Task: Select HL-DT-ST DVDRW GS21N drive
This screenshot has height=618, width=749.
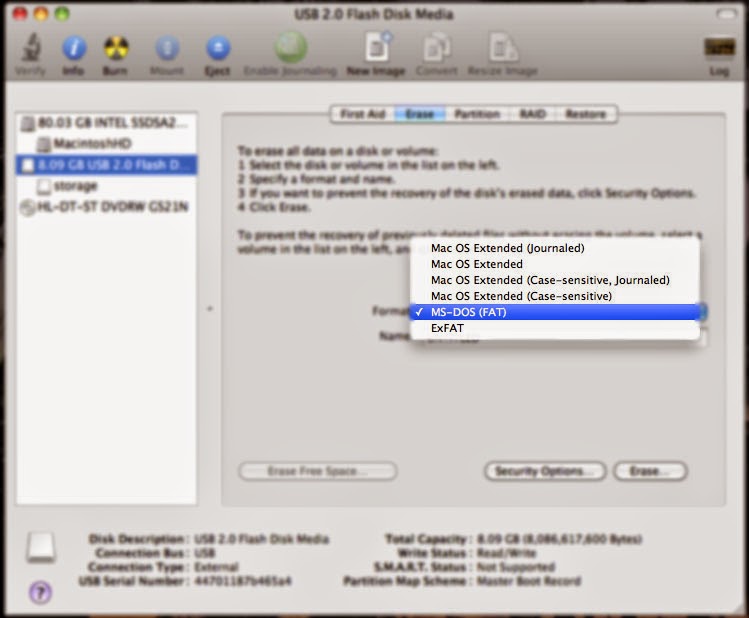Action: point(106,207)
